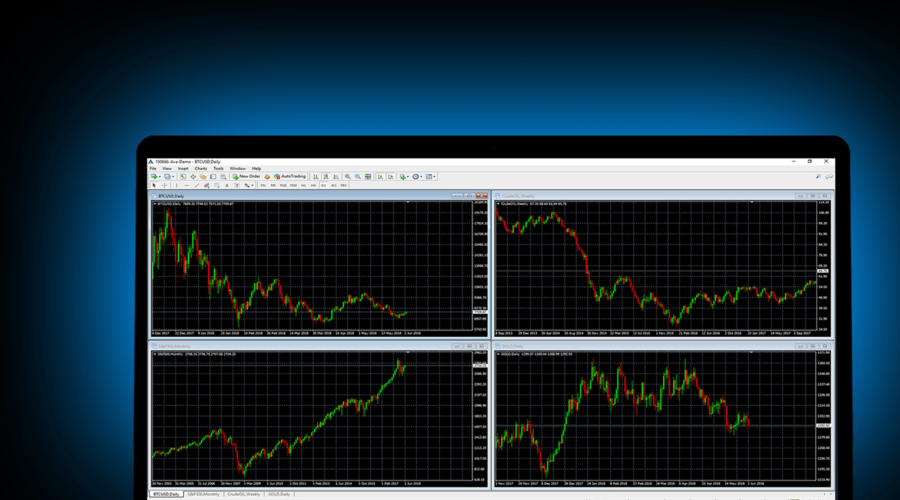
Task: Select the Cursor arrow tool
Action: click(x=154, y=185)
